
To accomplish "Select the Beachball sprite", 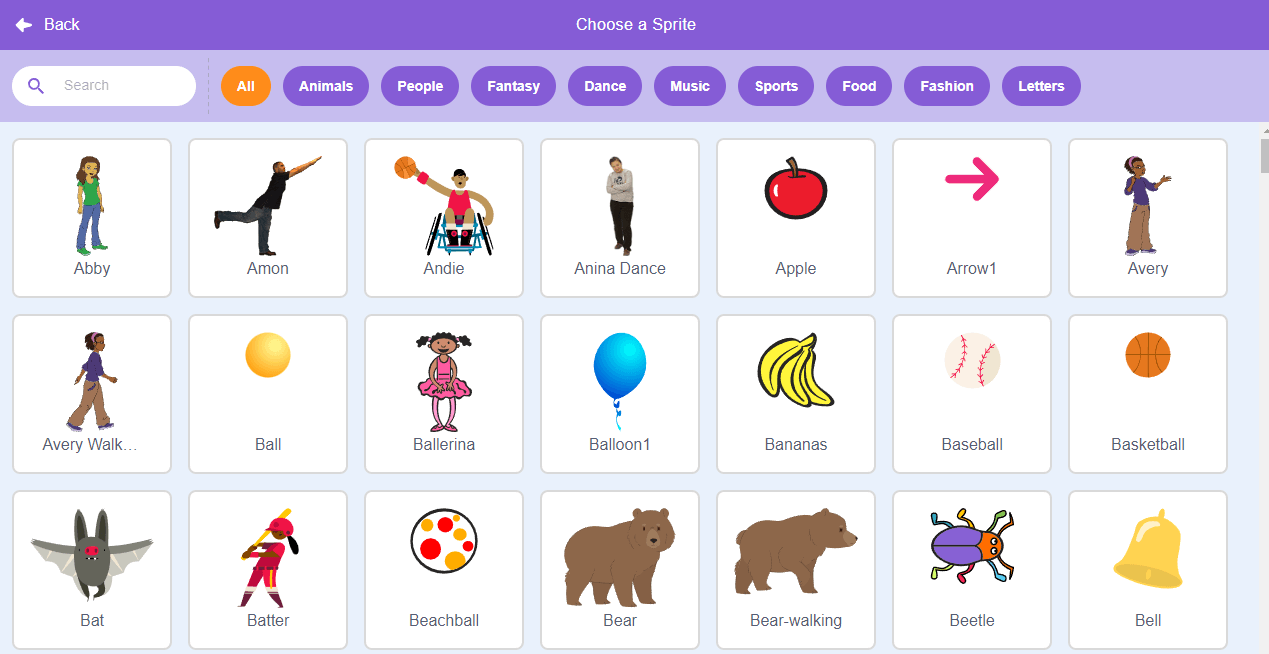I will (444, 570).
